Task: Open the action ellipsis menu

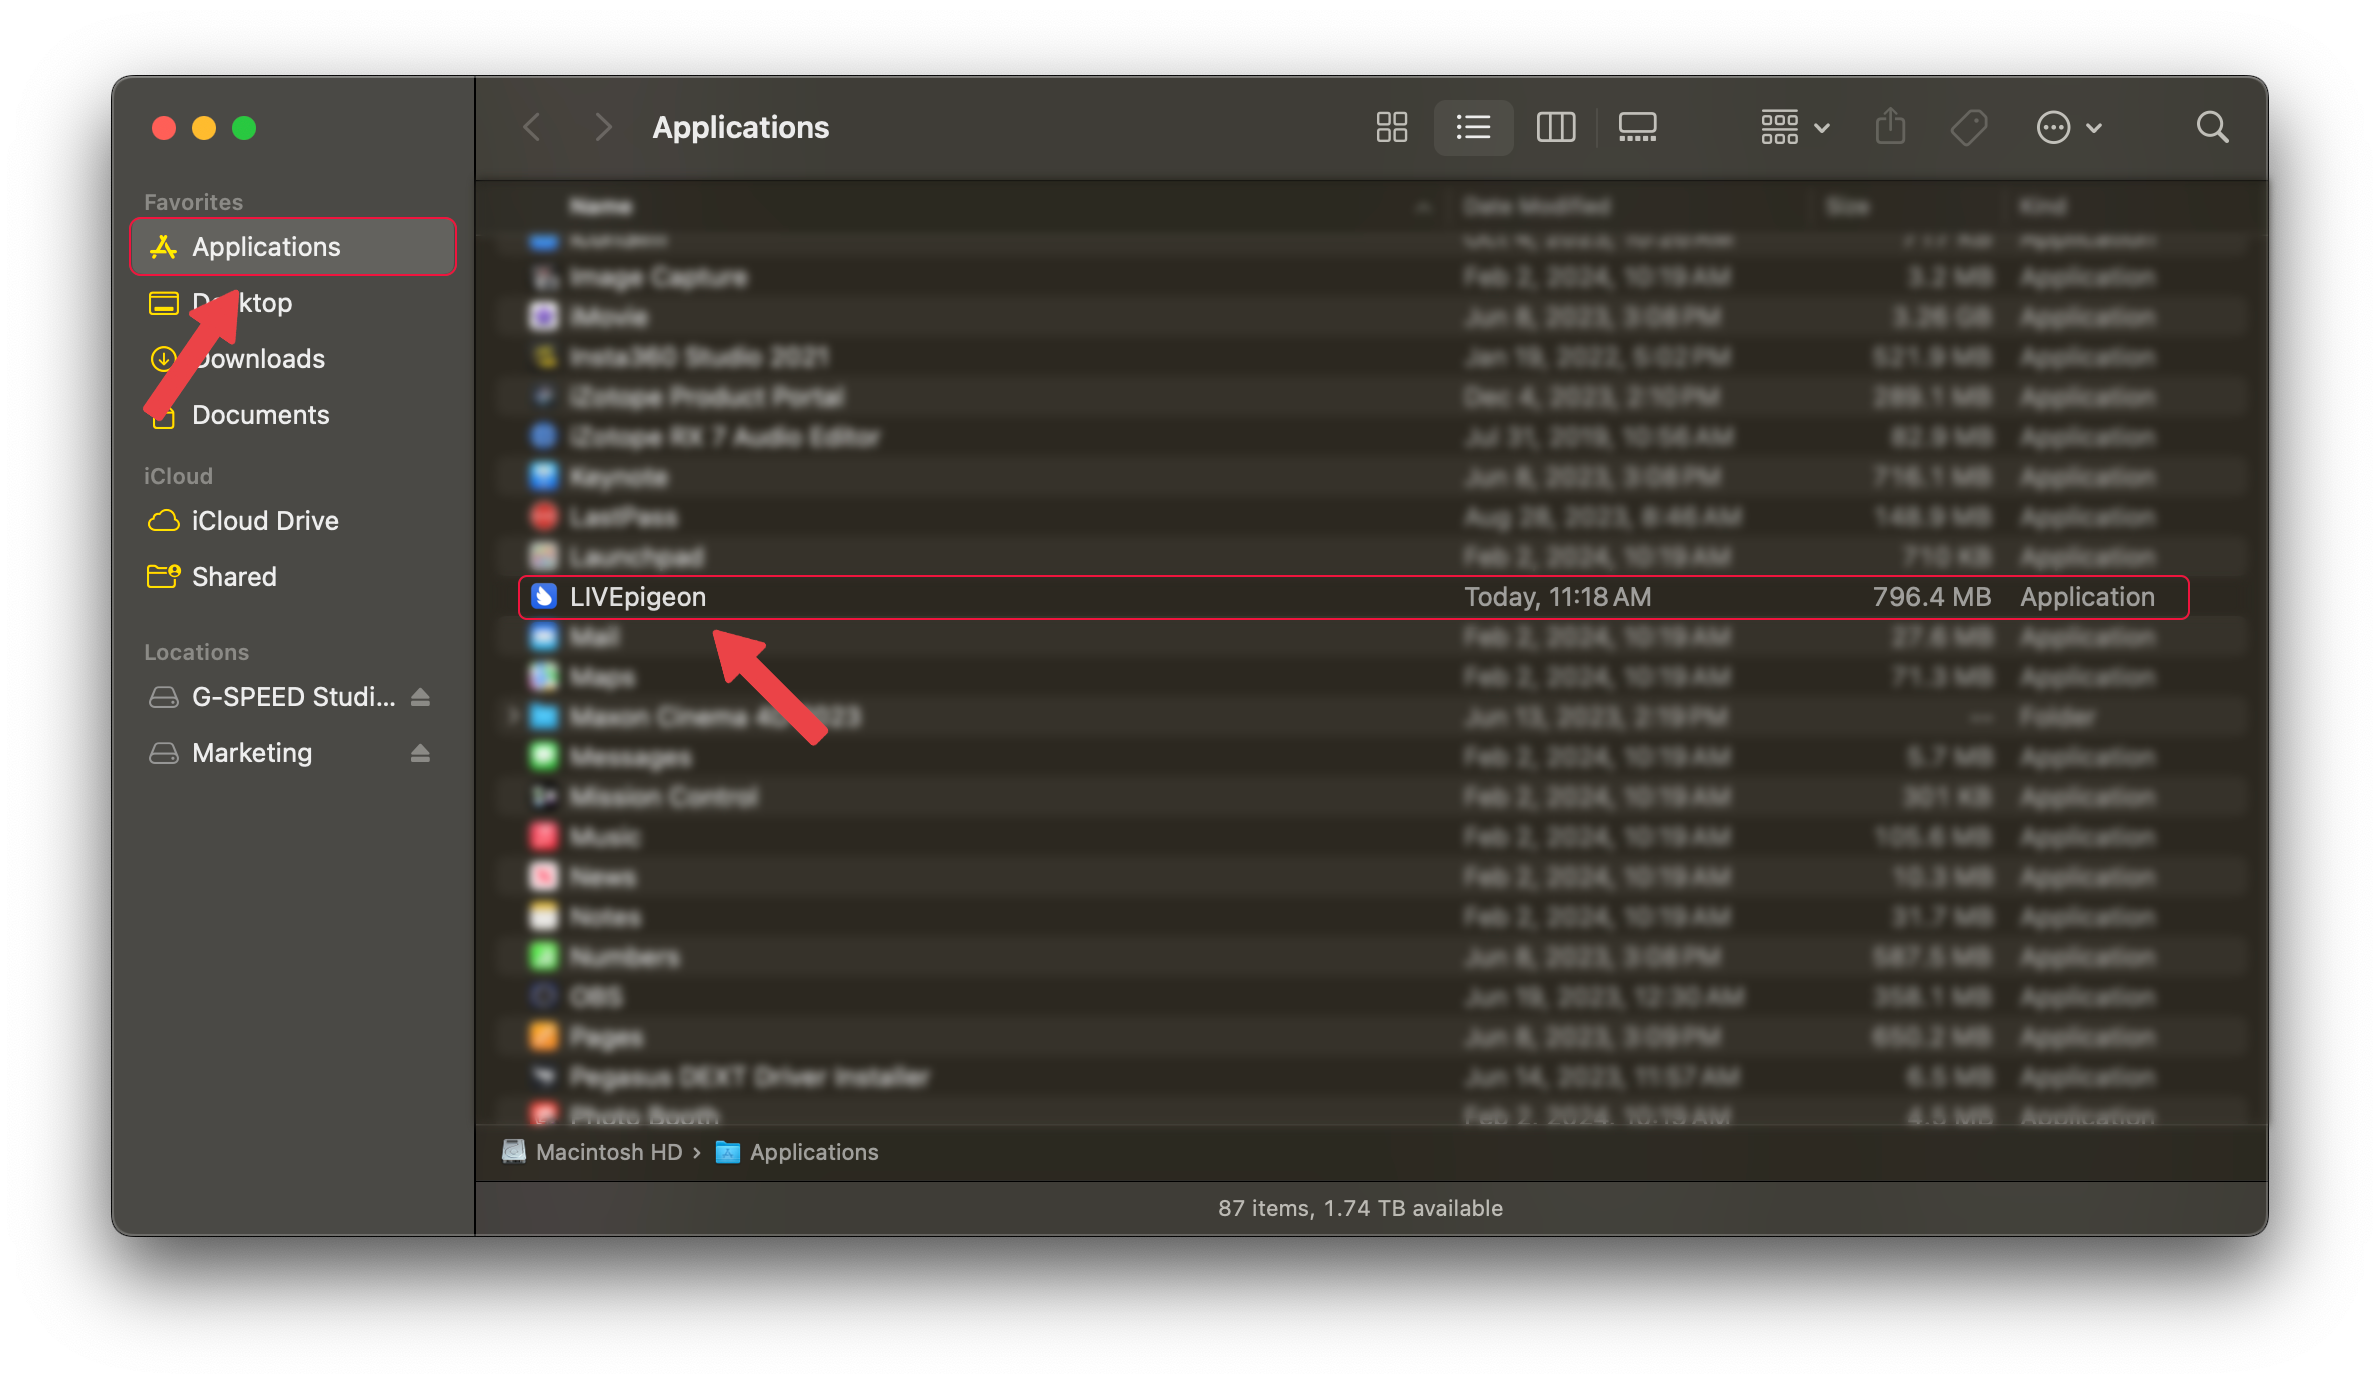Action: pos(2068,127)
